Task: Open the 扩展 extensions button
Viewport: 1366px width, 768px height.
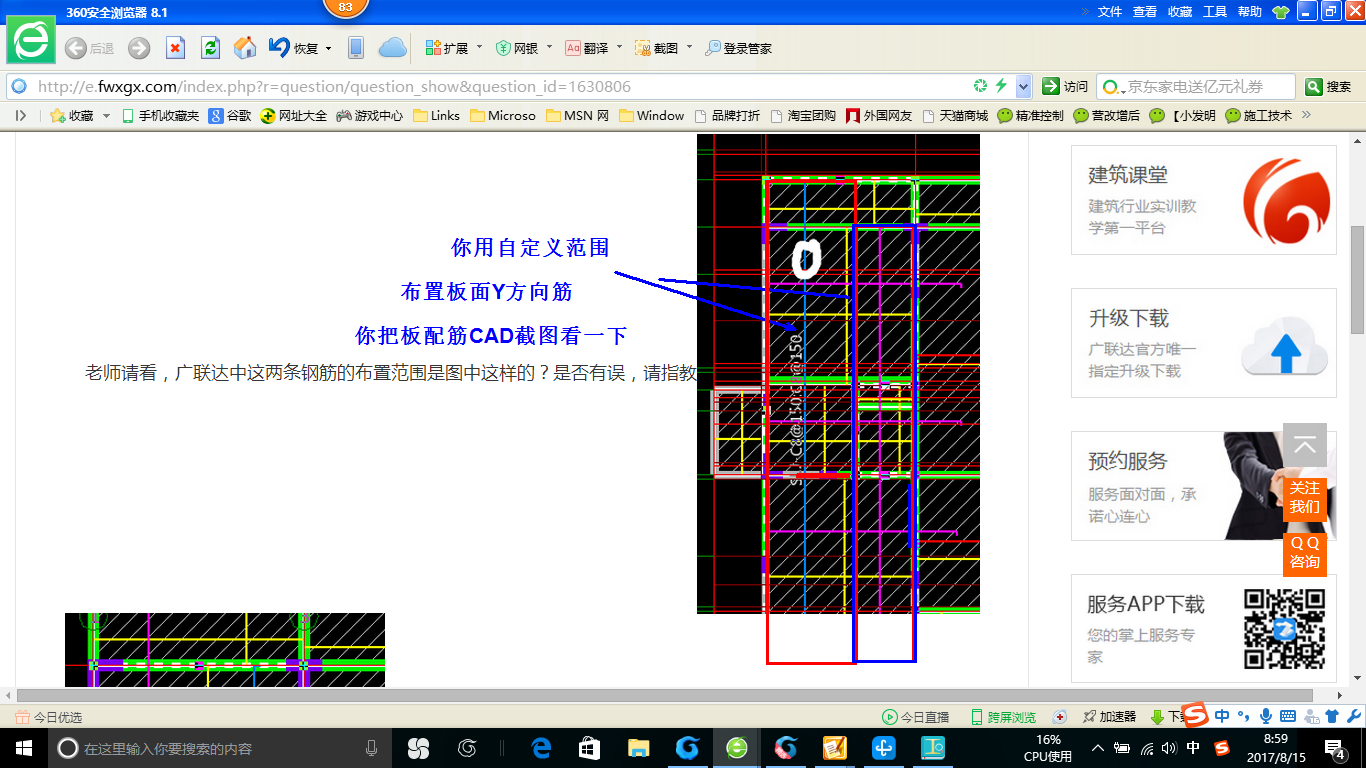Action: [x=446, y=48]
